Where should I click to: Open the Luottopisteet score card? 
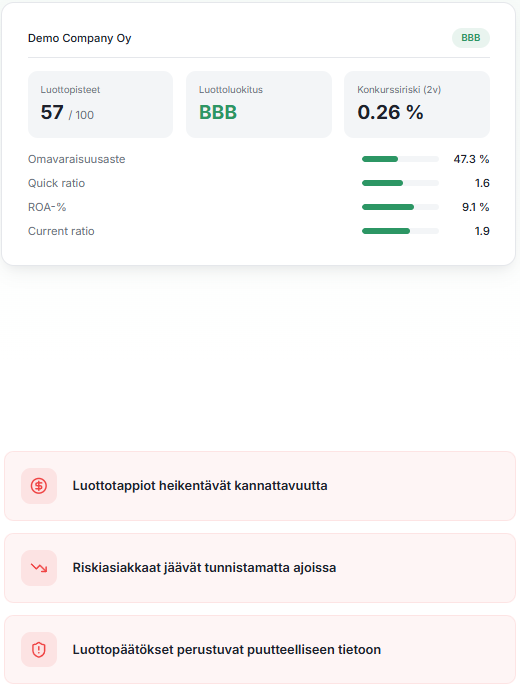[x=100, y=104]
